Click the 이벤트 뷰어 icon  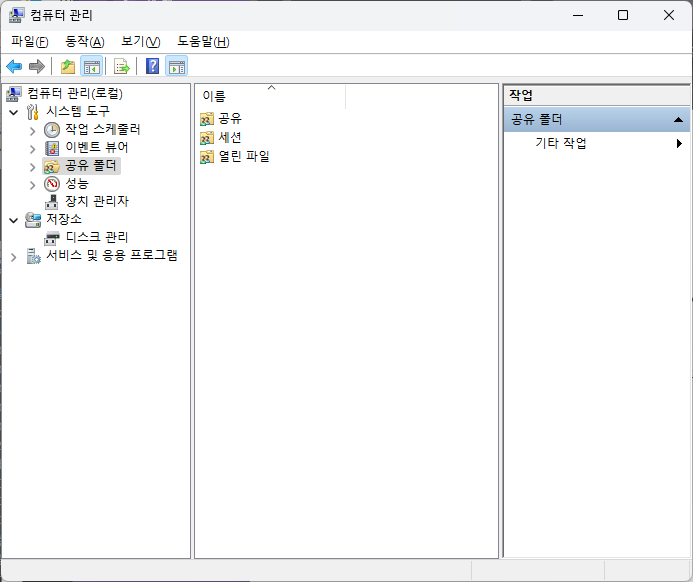click(52, 148)
